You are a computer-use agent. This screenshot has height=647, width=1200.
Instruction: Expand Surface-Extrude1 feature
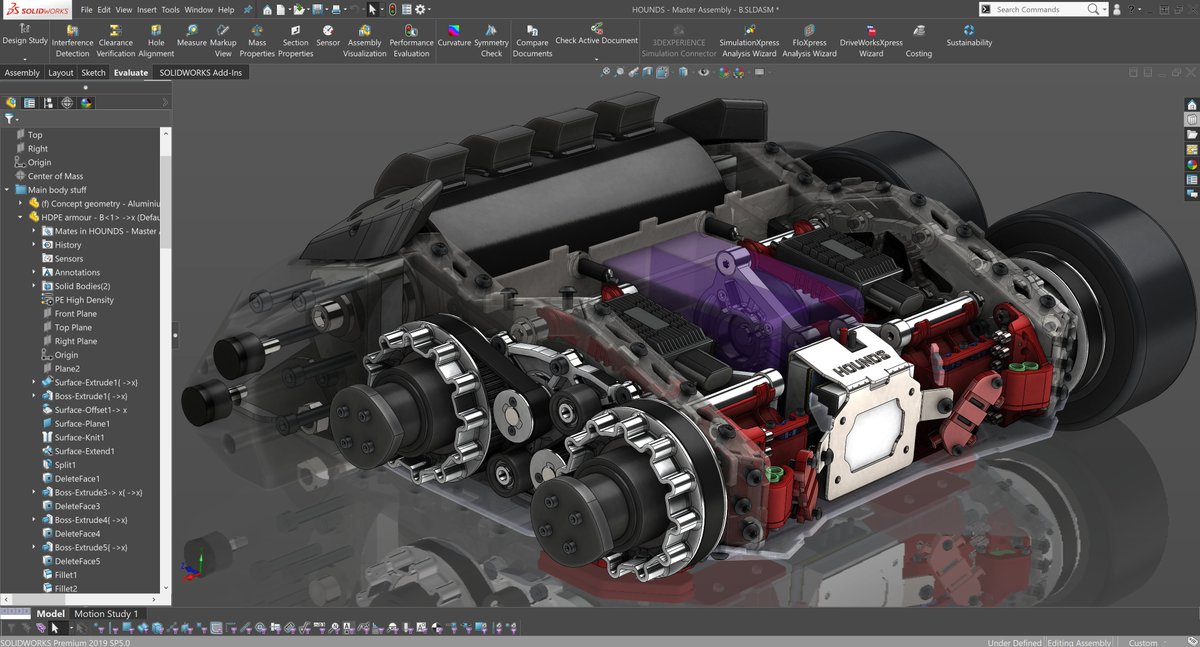point(34,382)
